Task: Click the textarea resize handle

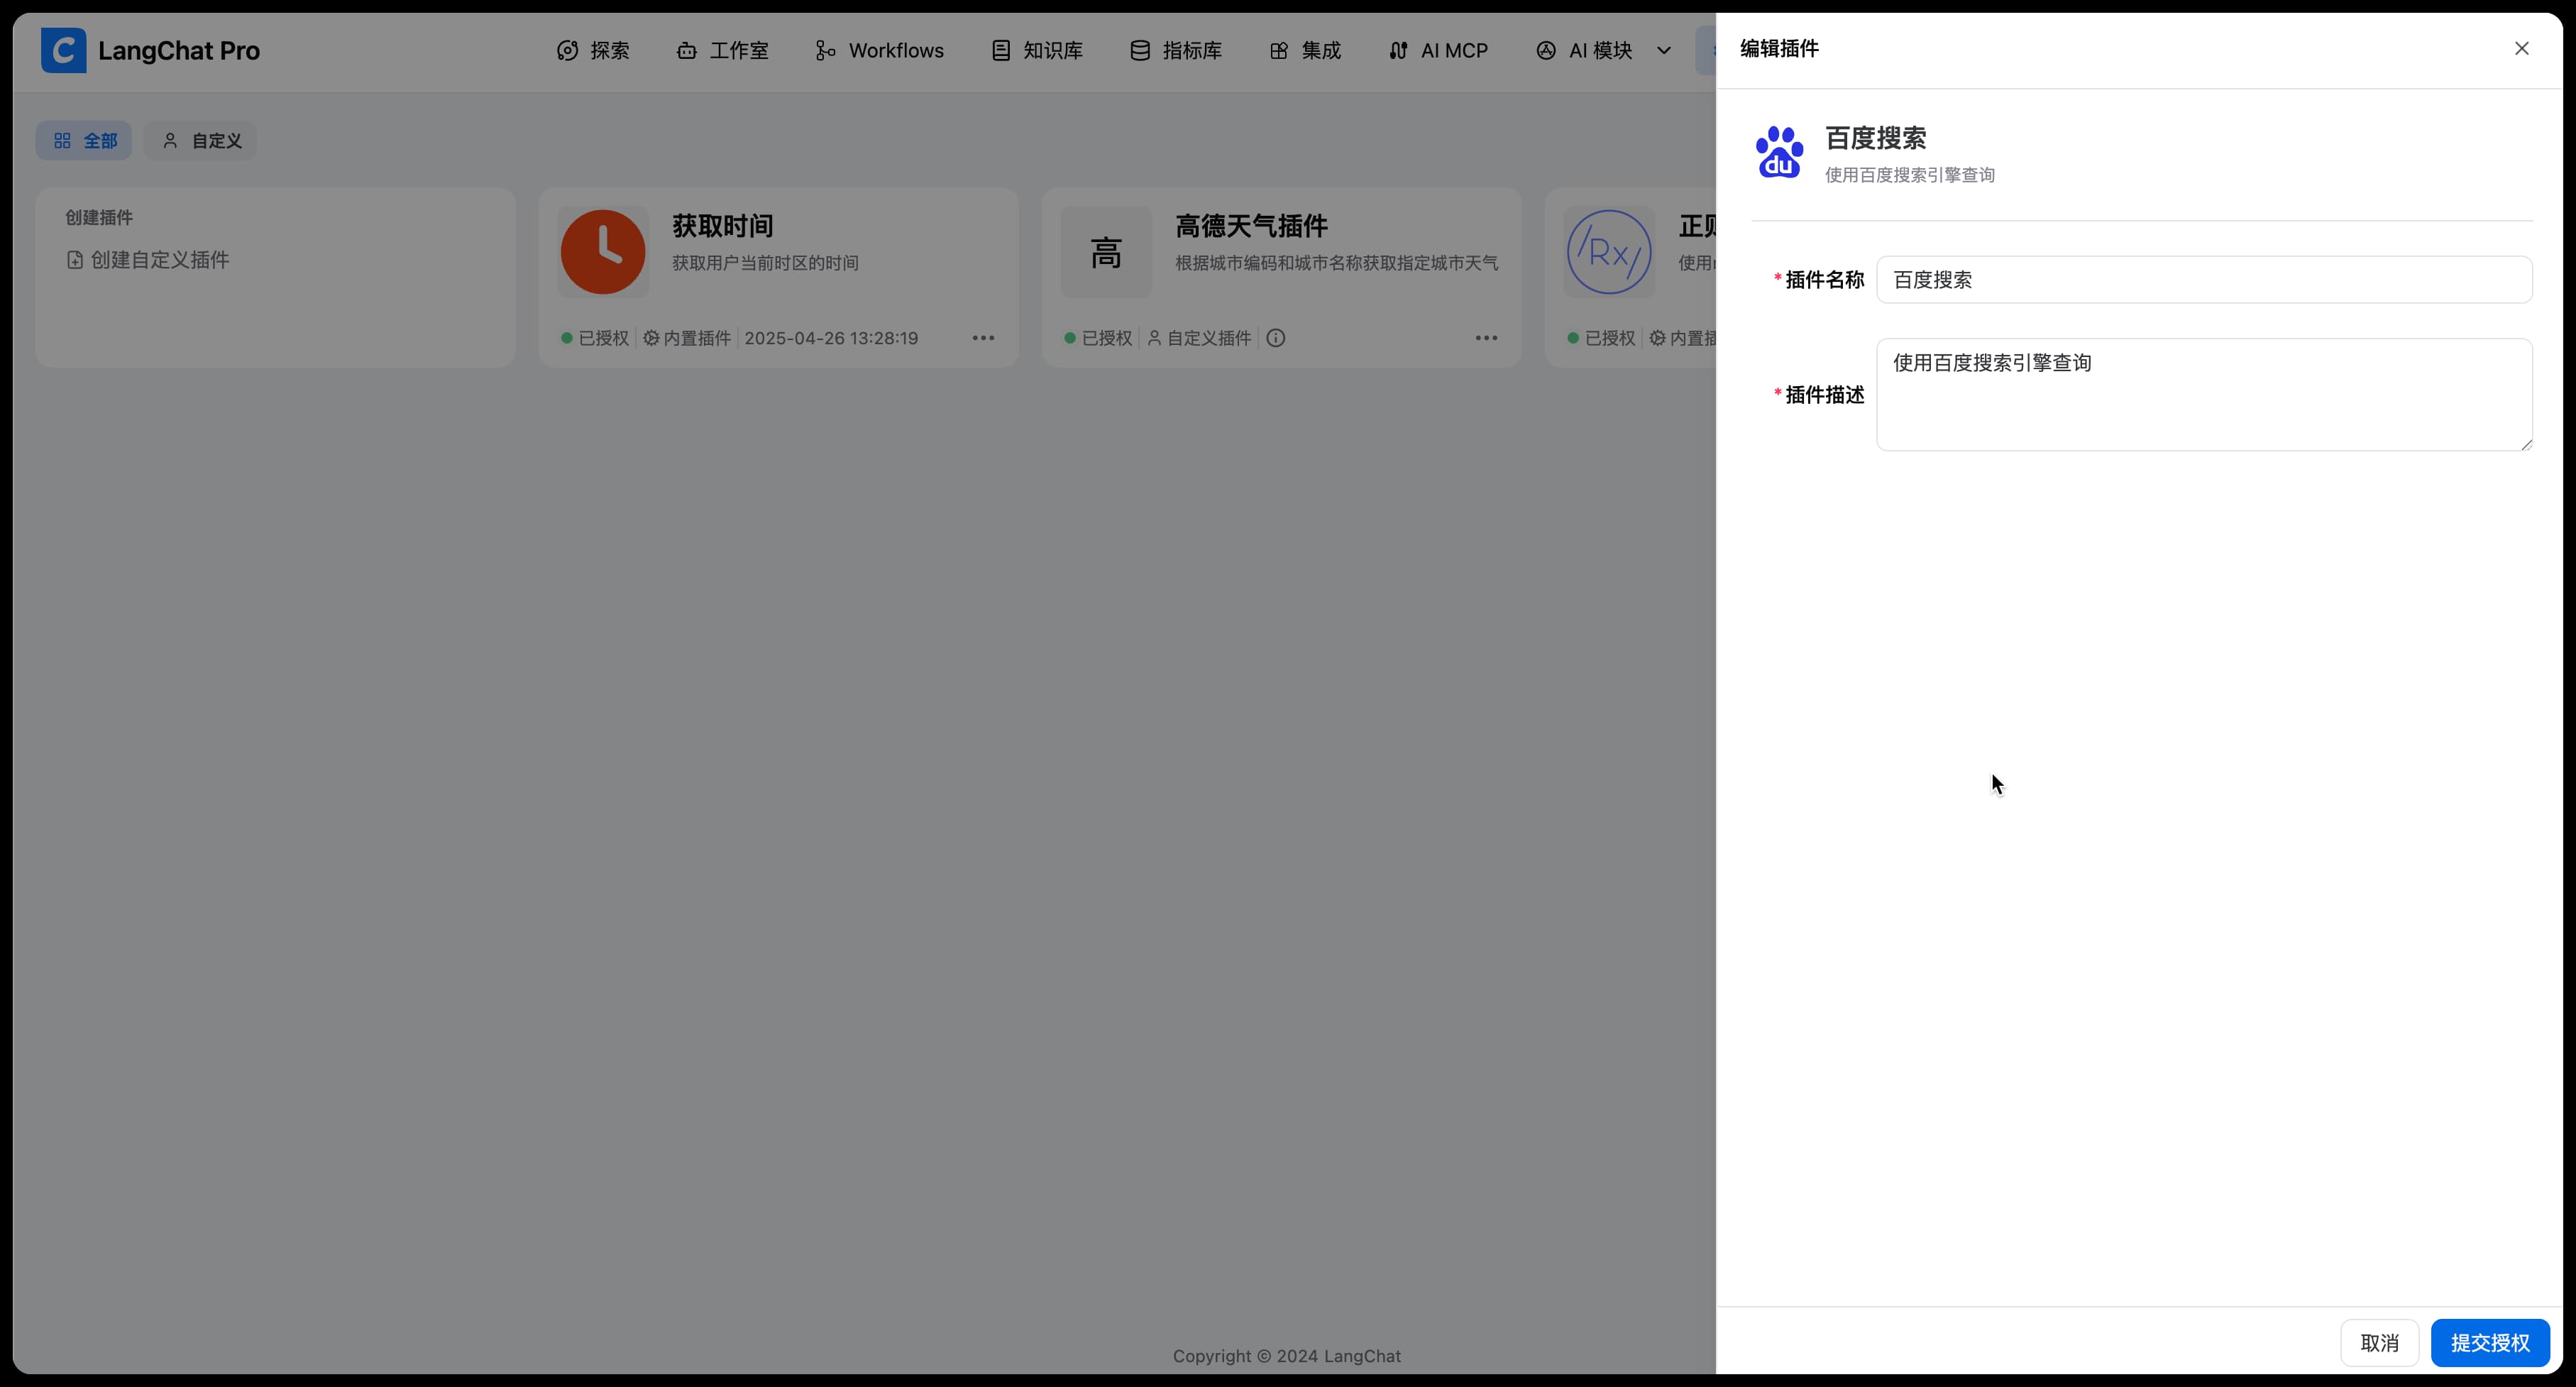Action: click(2526, 444)
